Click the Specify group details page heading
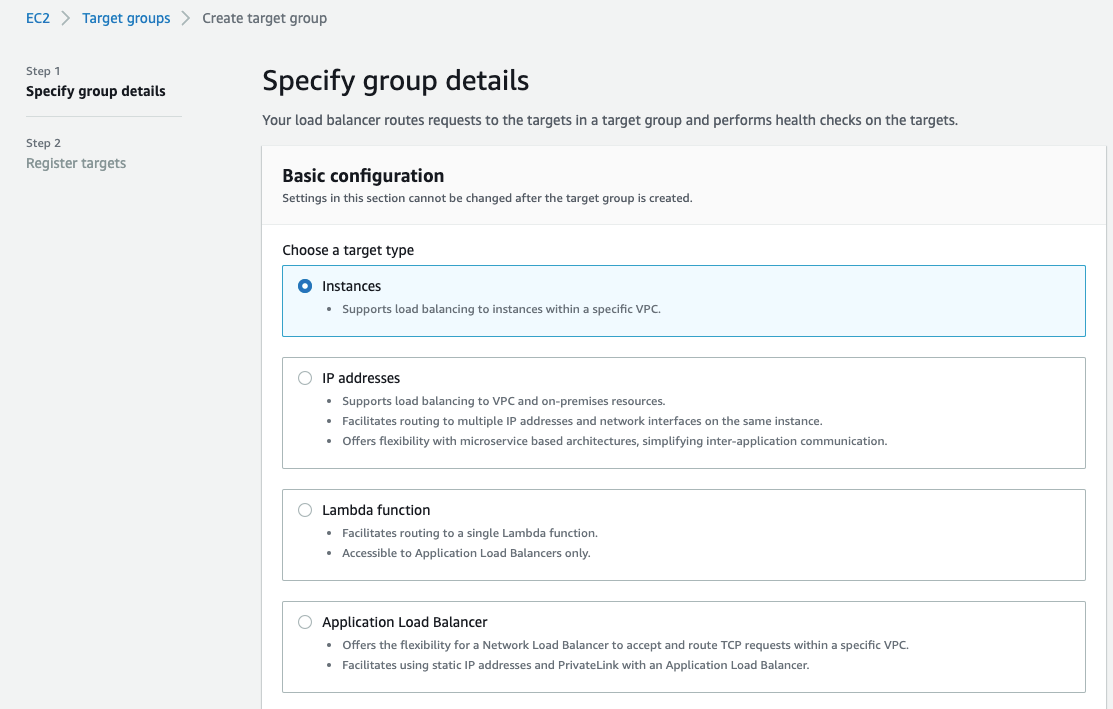 tap(395, 80)
